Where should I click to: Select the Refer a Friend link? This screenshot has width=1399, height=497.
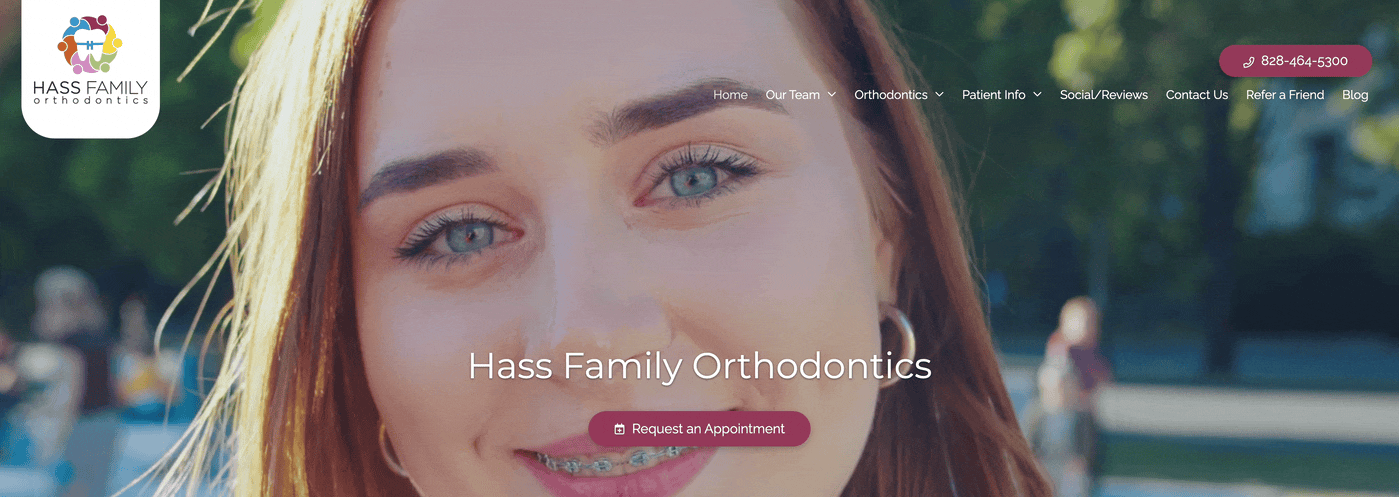click(1285, 95)
